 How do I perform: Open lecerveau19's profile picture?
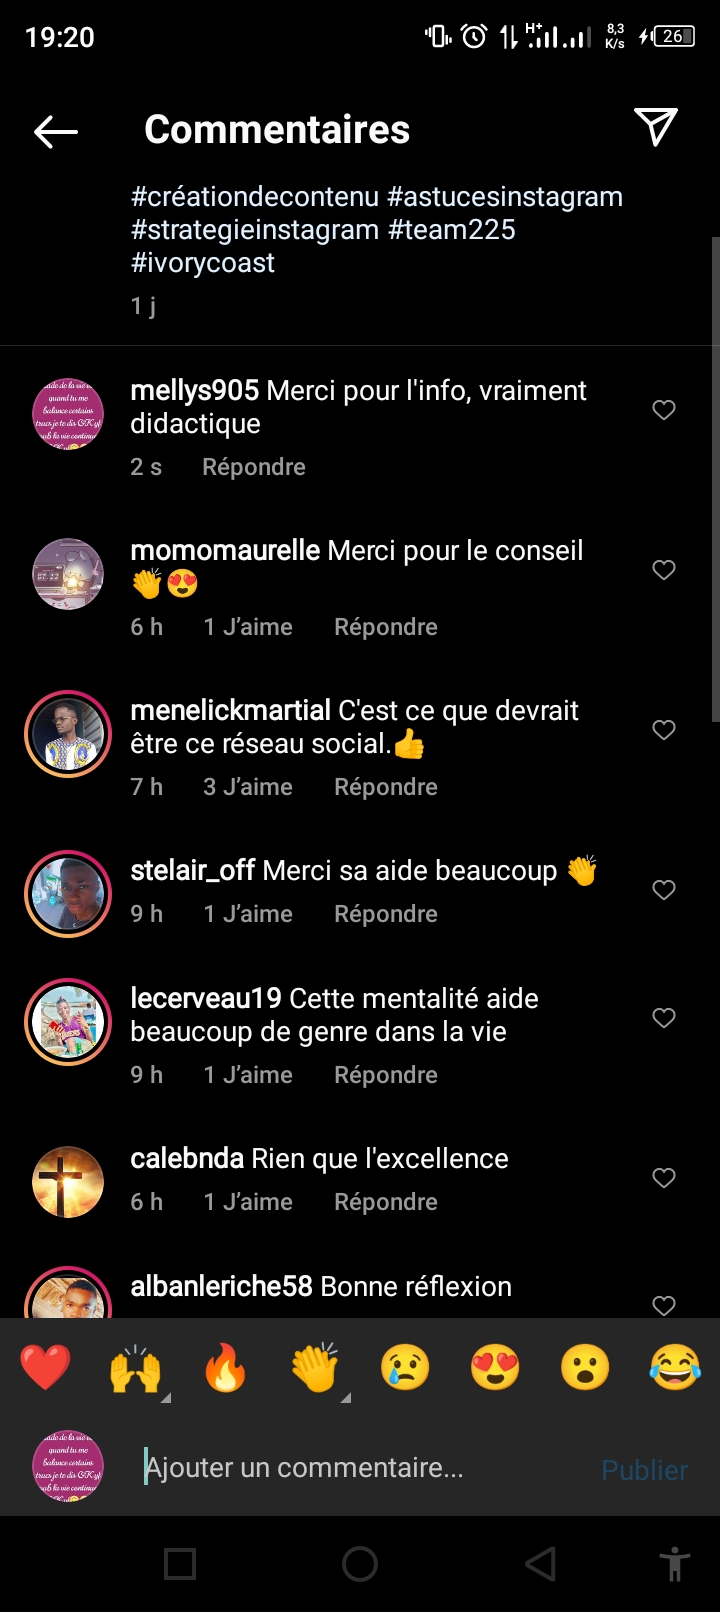click(x=68, y=1022)
